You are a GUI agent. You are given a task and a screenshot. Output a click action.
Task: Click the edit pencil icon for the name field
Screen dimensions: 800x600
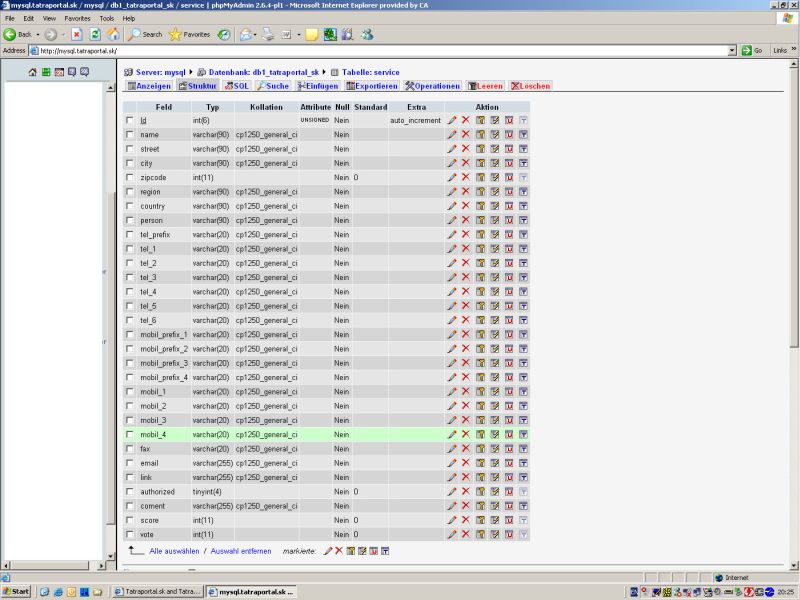(x=452, y=135)
